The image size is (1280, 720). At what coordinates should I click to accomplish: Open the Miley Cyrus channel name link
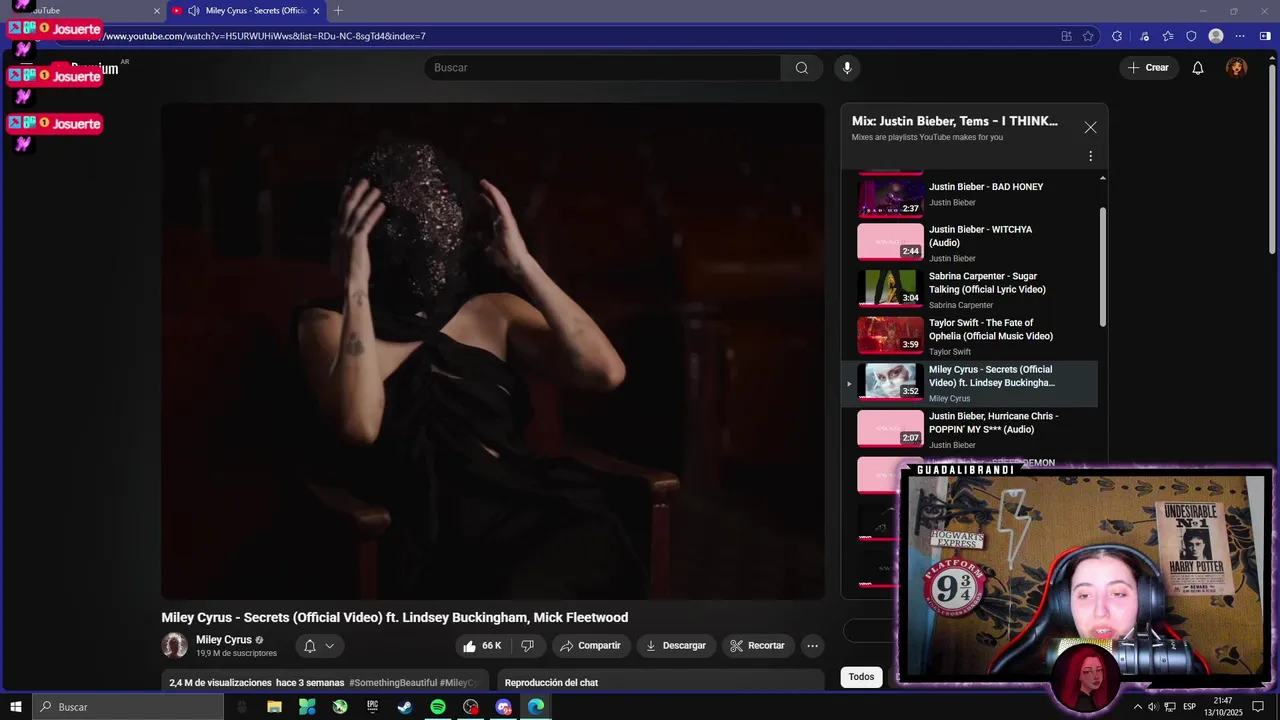point(224,640)
